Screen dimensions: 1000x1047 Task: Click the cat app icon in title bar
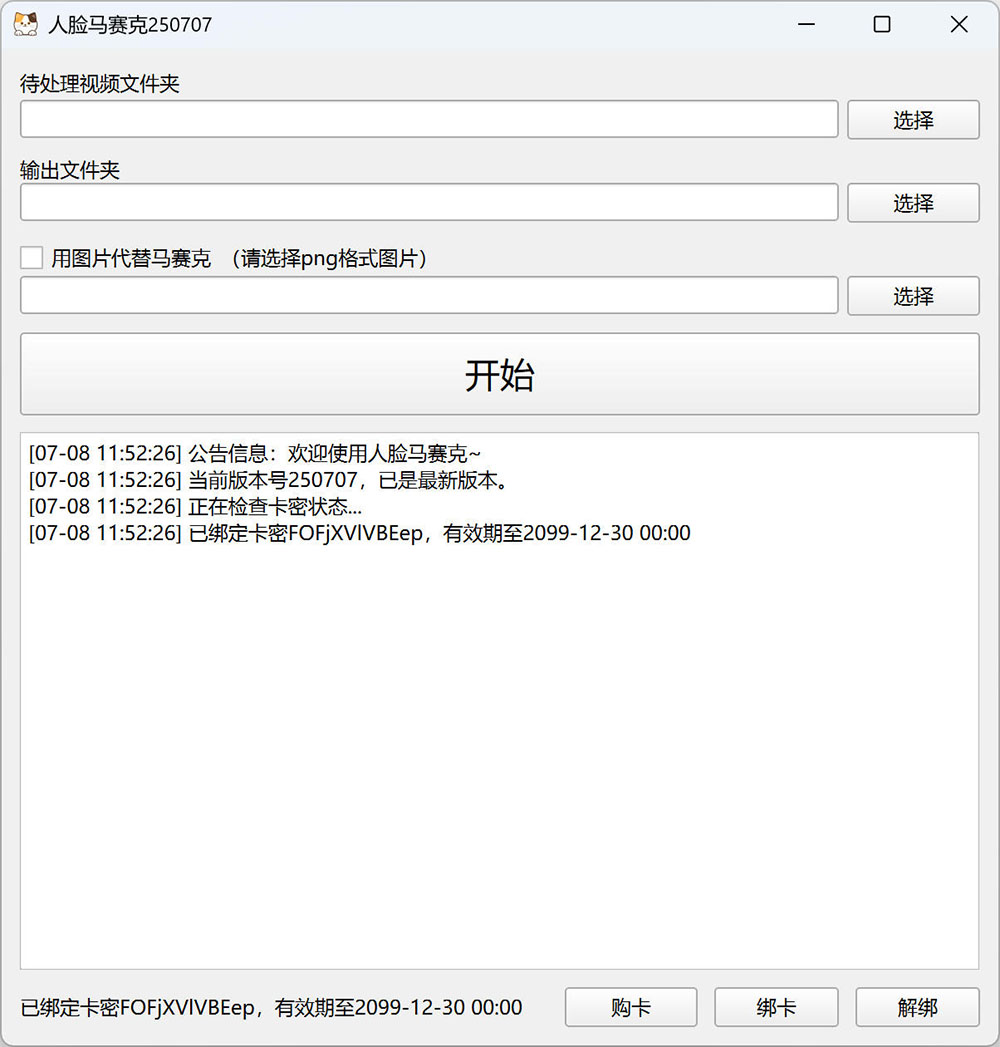click(26, 25)
